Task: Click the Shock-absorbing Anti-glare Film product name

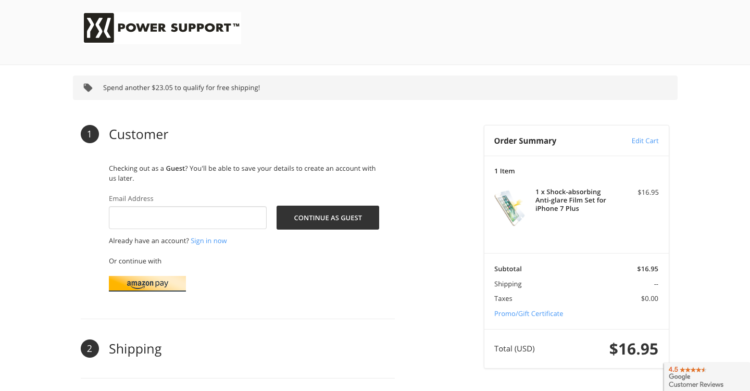Action: click(x=571, y=200)
